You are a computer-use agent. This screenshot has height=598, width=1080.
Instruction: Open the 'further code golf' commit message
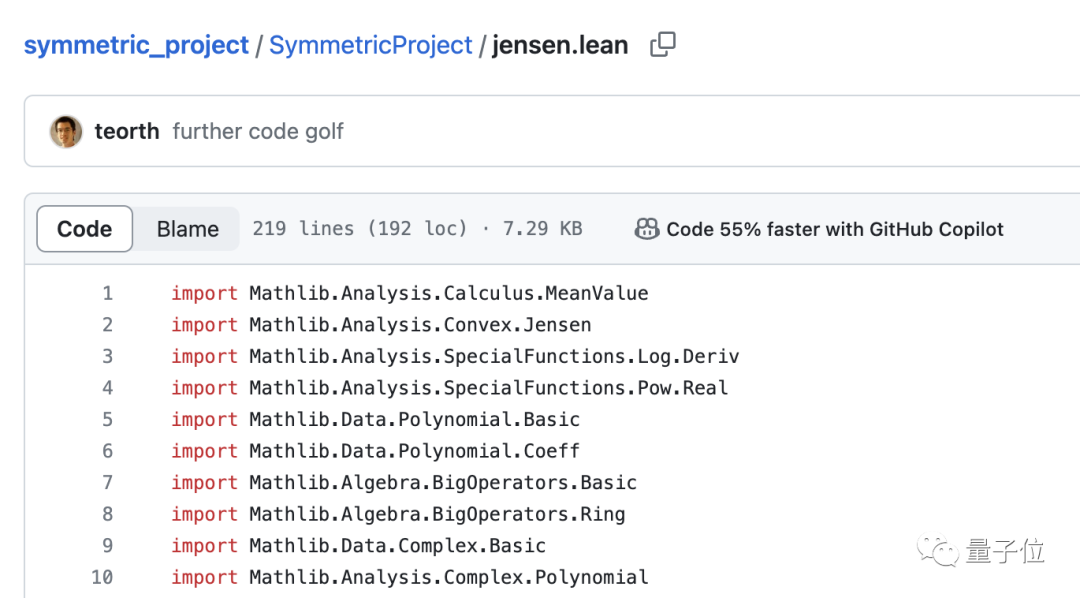pyautogui.click(x=258, y=131)
